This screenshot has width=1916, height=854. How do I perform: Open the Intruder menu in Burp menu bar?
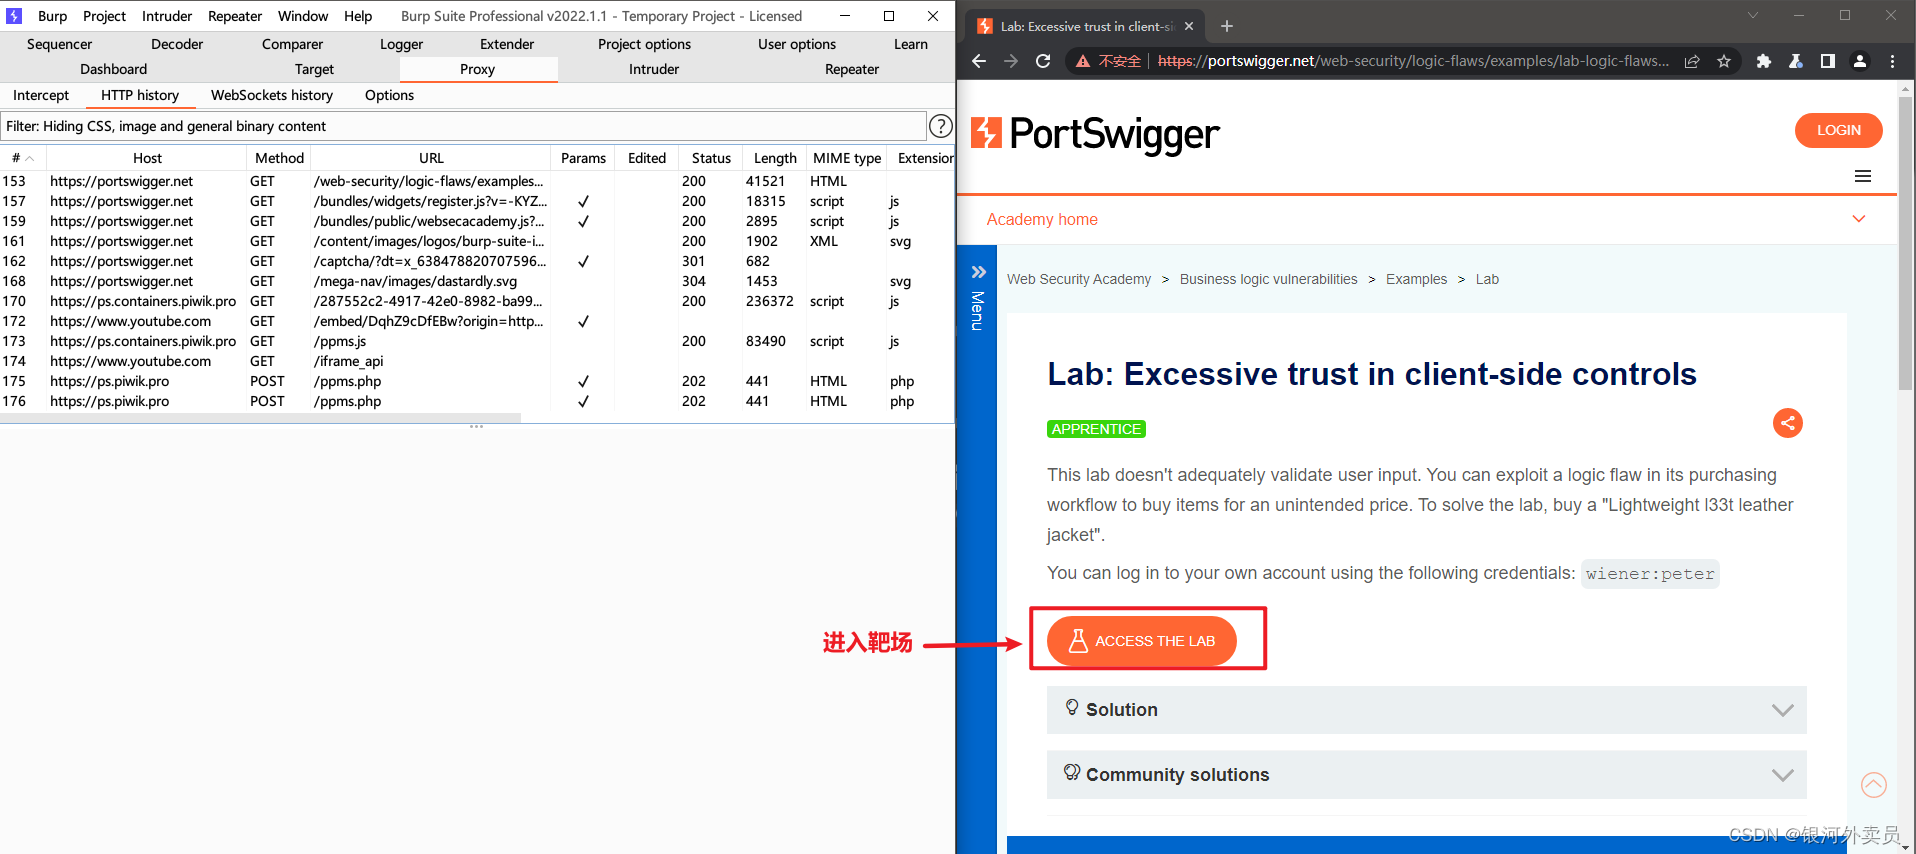[x=167, y=16]
